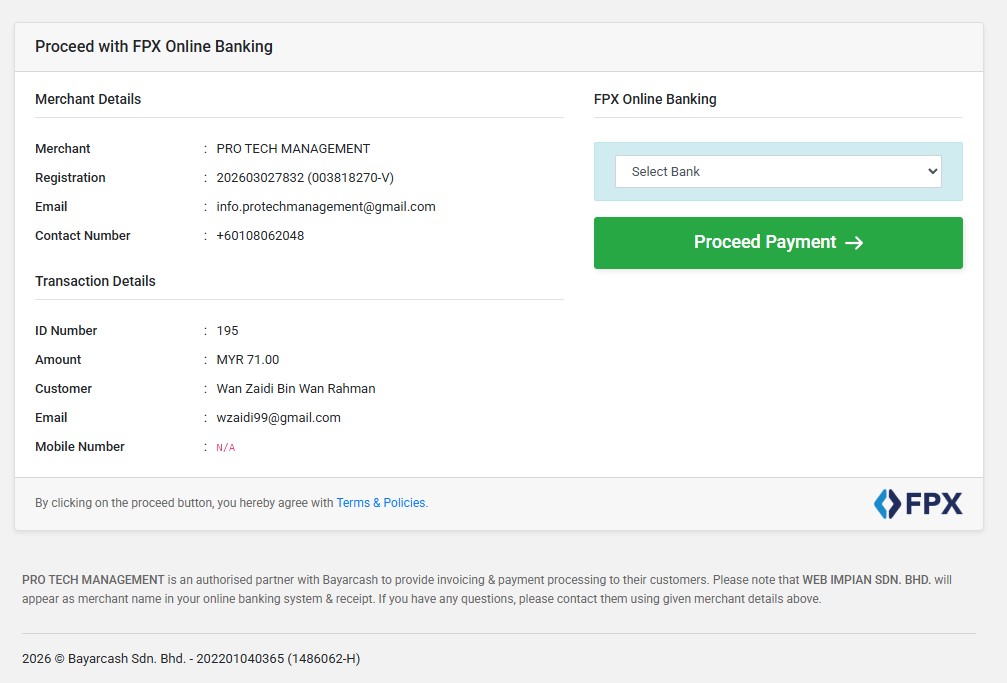Click the Amount field label
The width and height of the screenshot is (1007, 683).
58,359
